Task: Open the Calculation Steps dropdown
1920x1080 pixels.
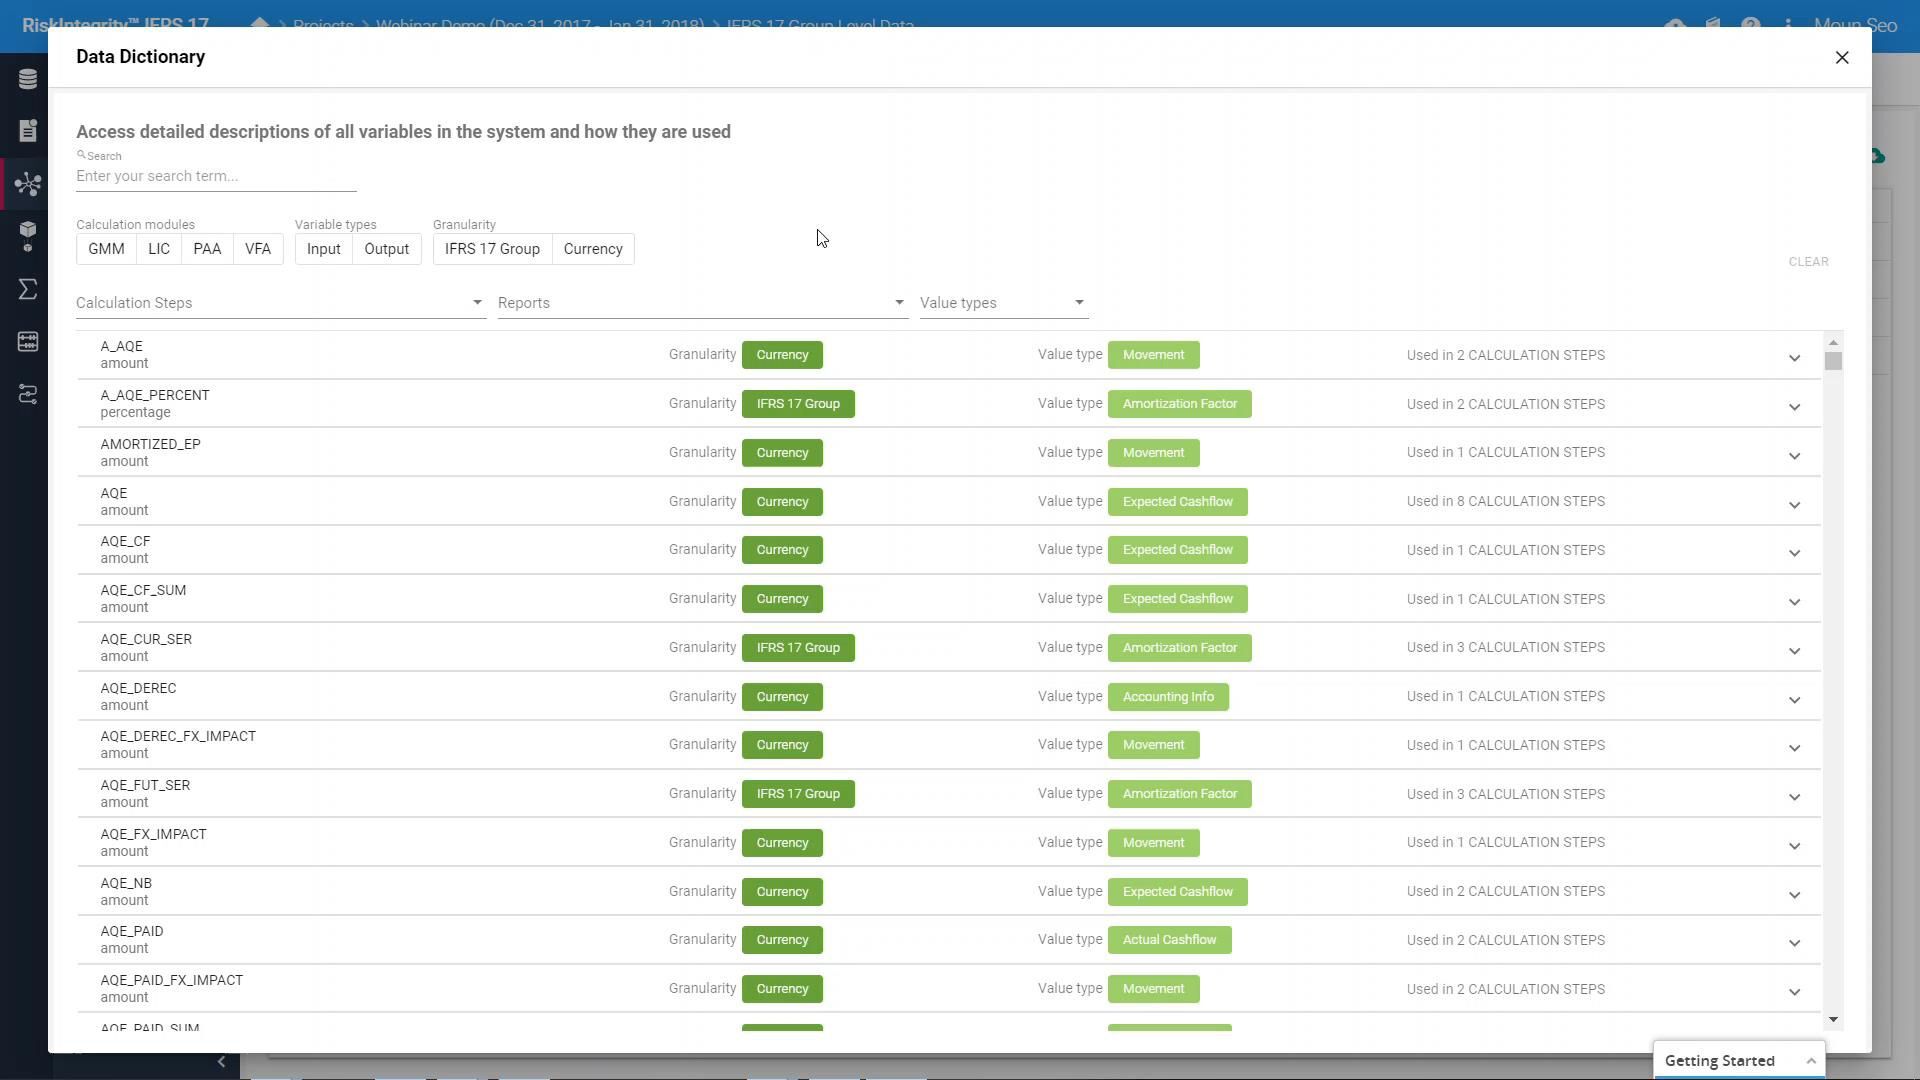Action: tap(280, 303)
